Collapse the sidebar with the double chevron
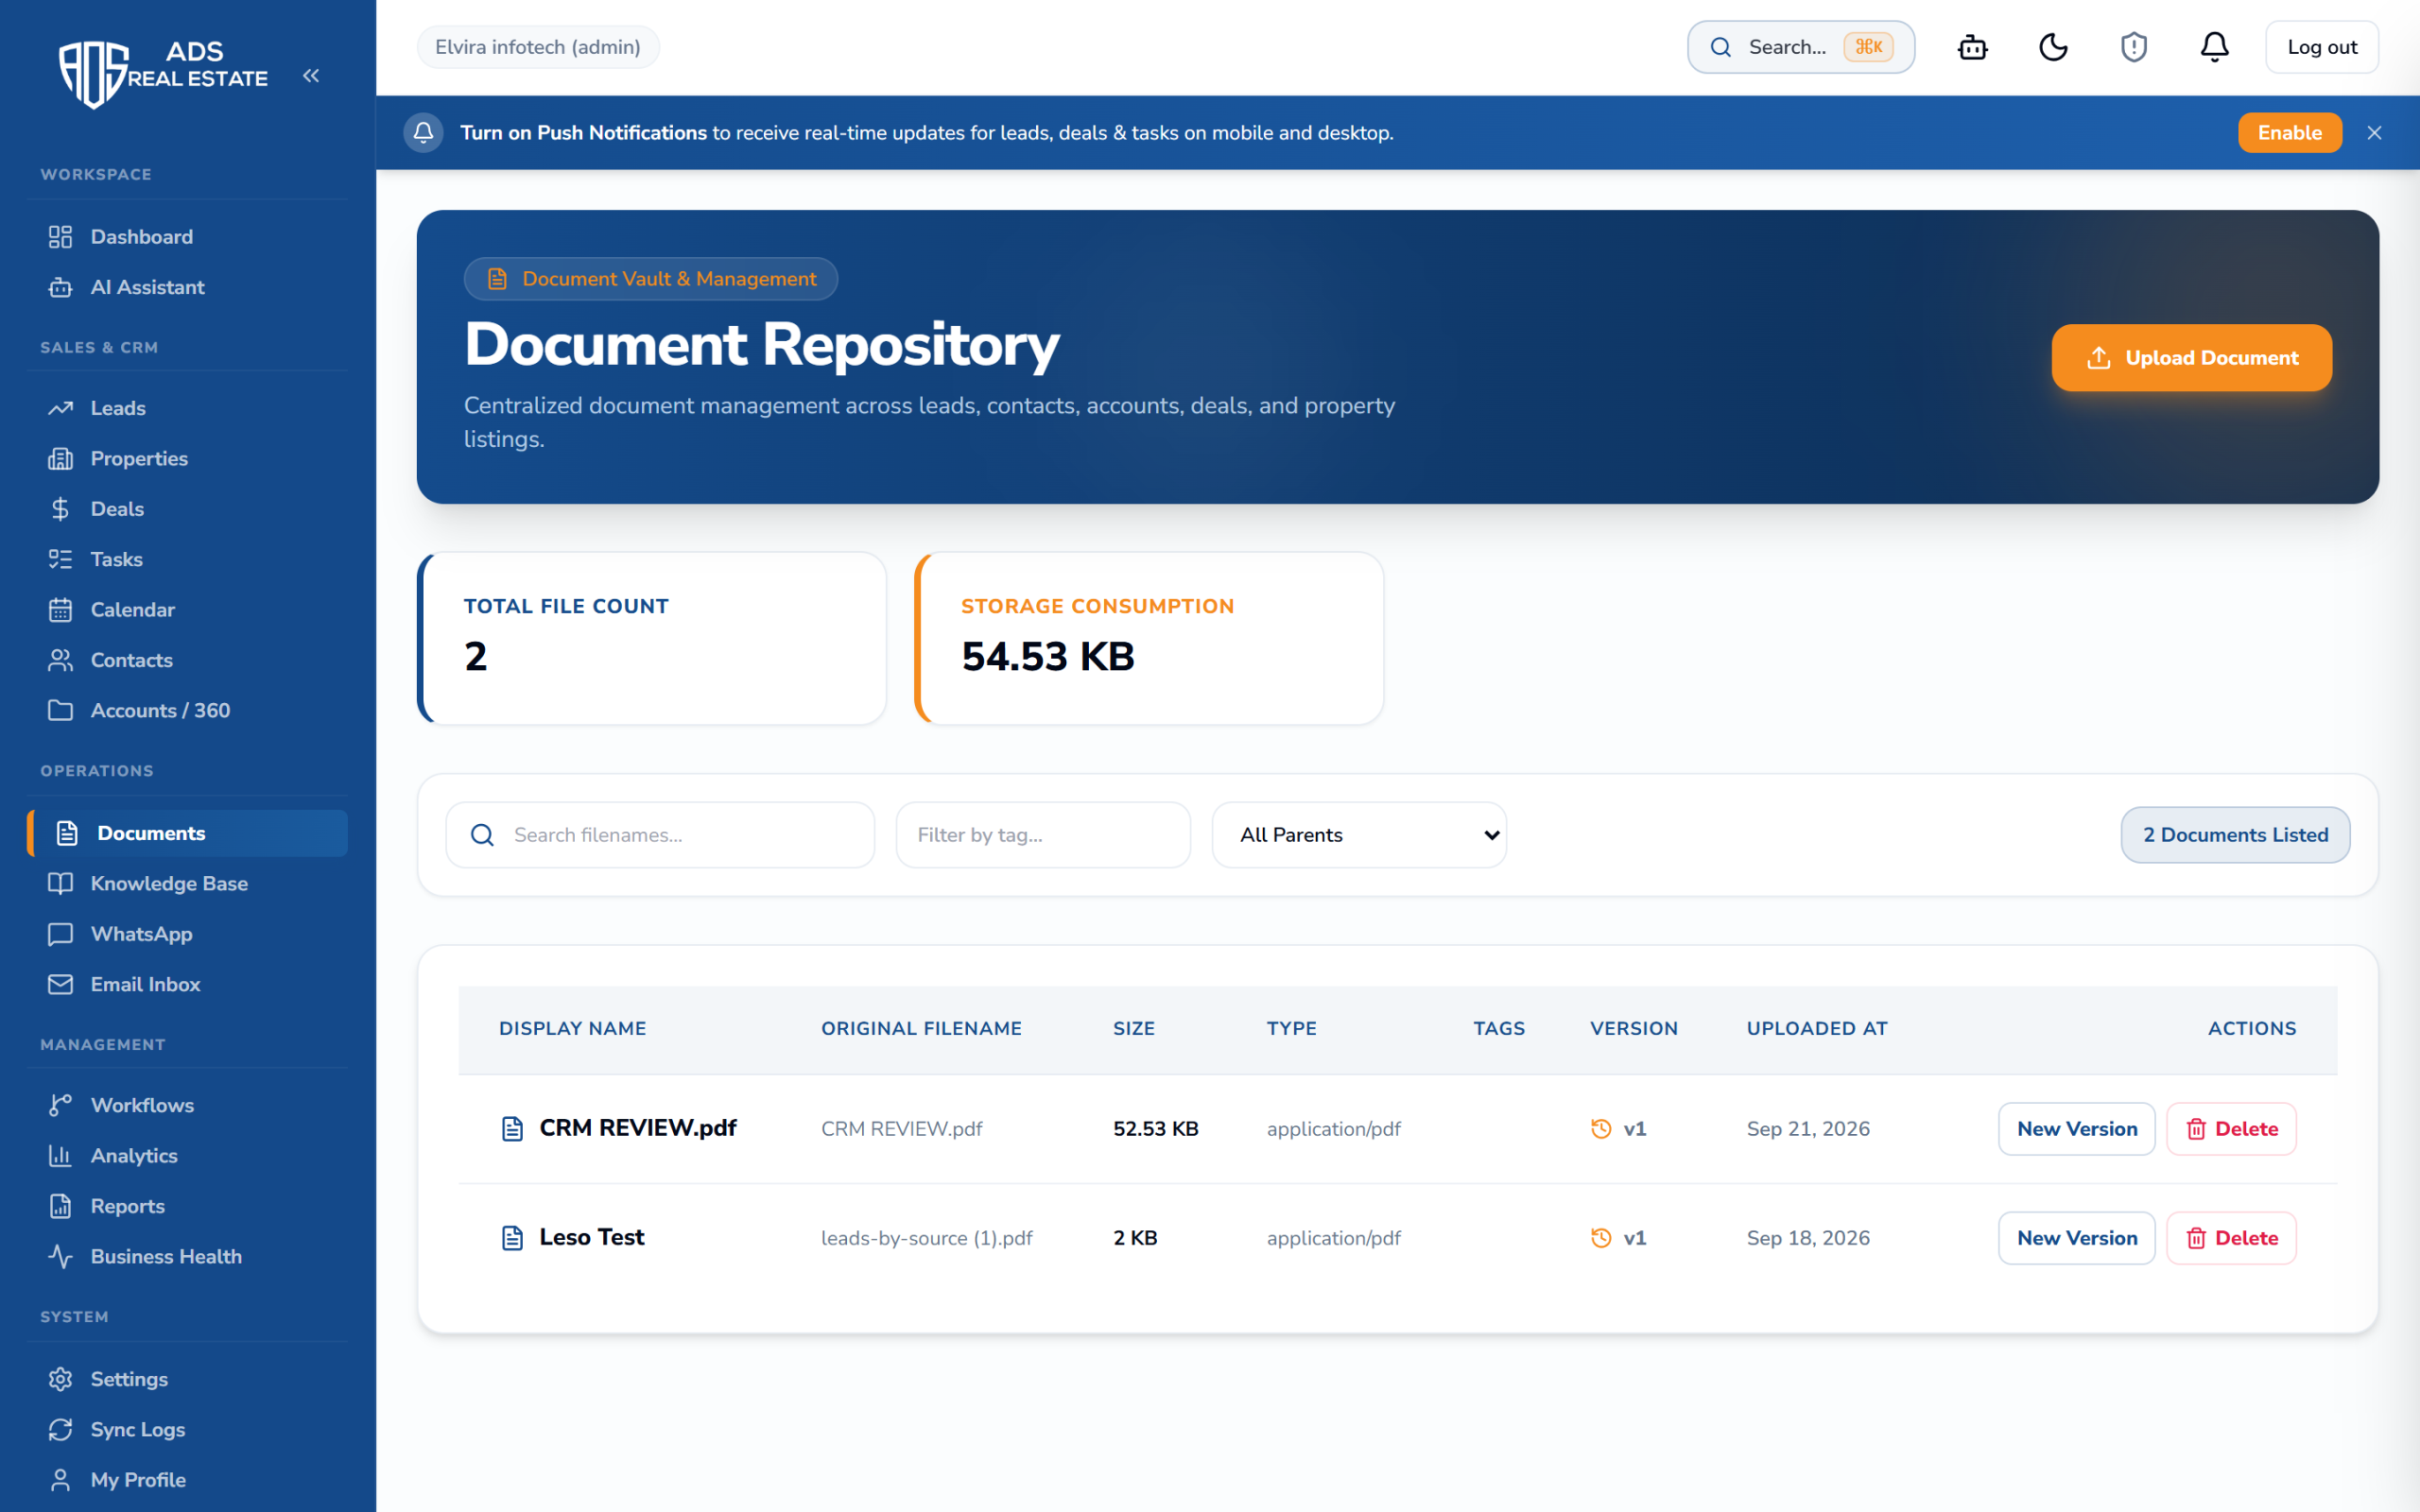 tap(311, 76)
